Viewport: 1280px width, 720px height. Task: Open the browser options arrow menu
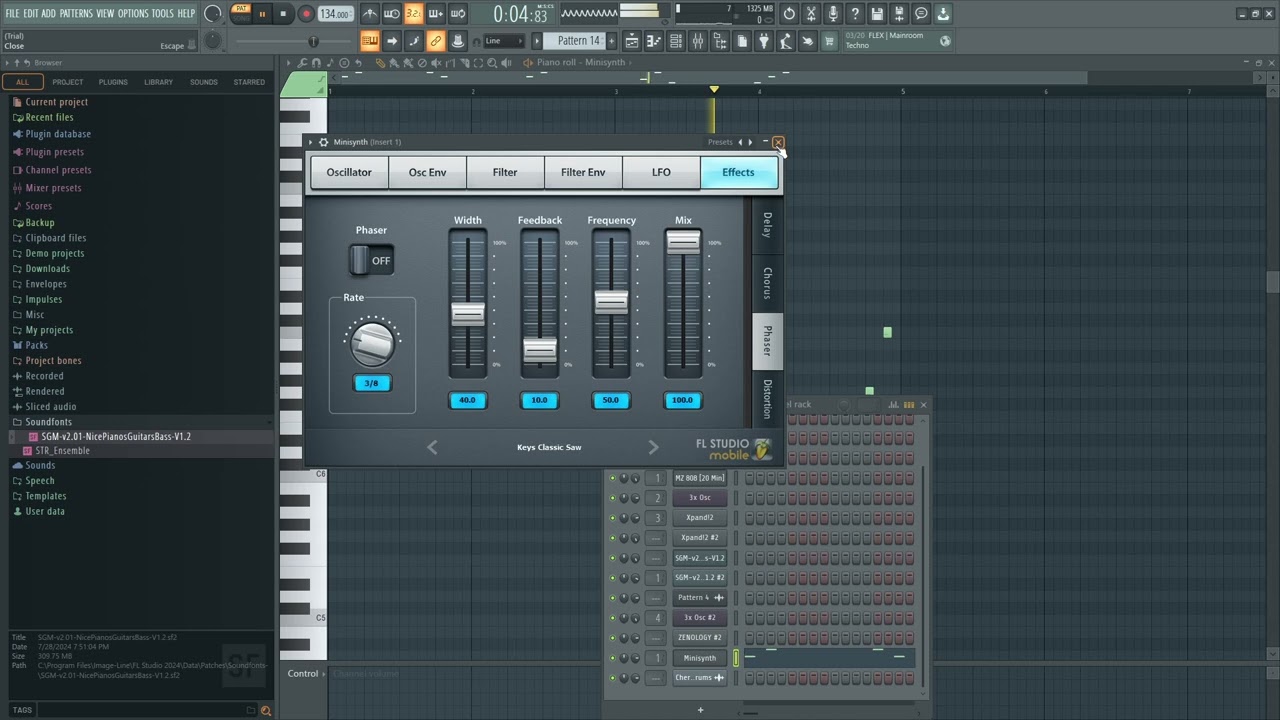pos(7,63)
